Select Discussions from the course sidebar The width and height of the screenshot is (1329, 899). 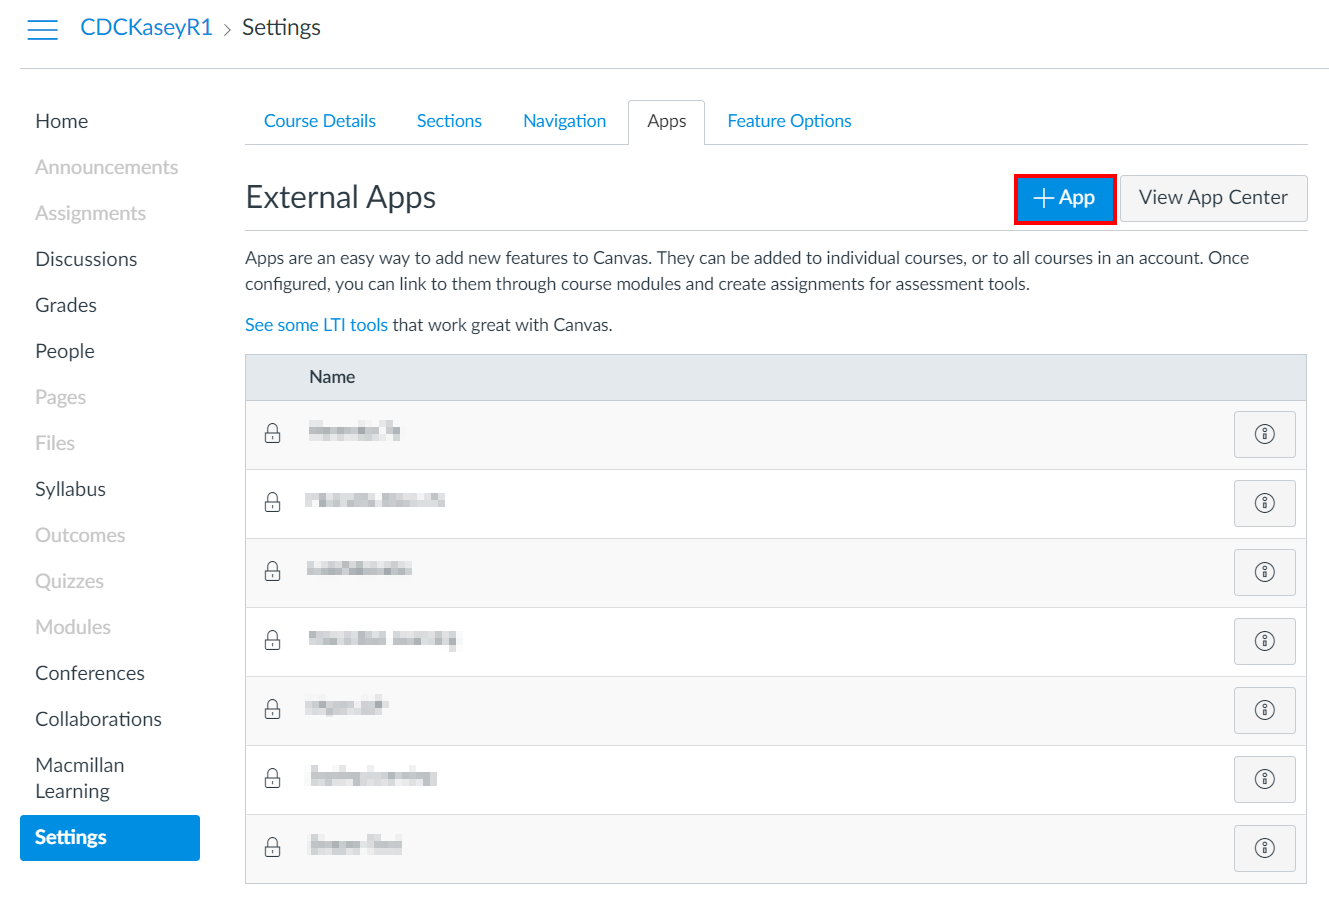point(86,259)
